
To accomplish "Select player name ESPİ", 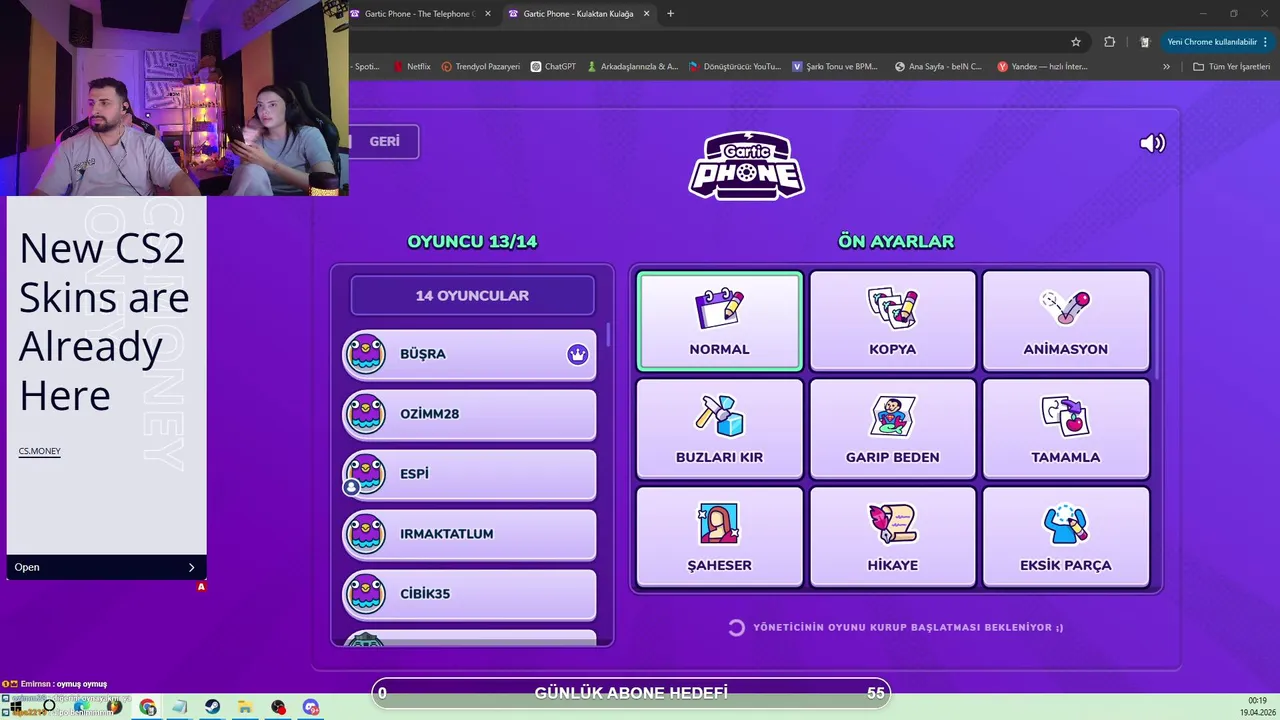I will tap(414, 474).
